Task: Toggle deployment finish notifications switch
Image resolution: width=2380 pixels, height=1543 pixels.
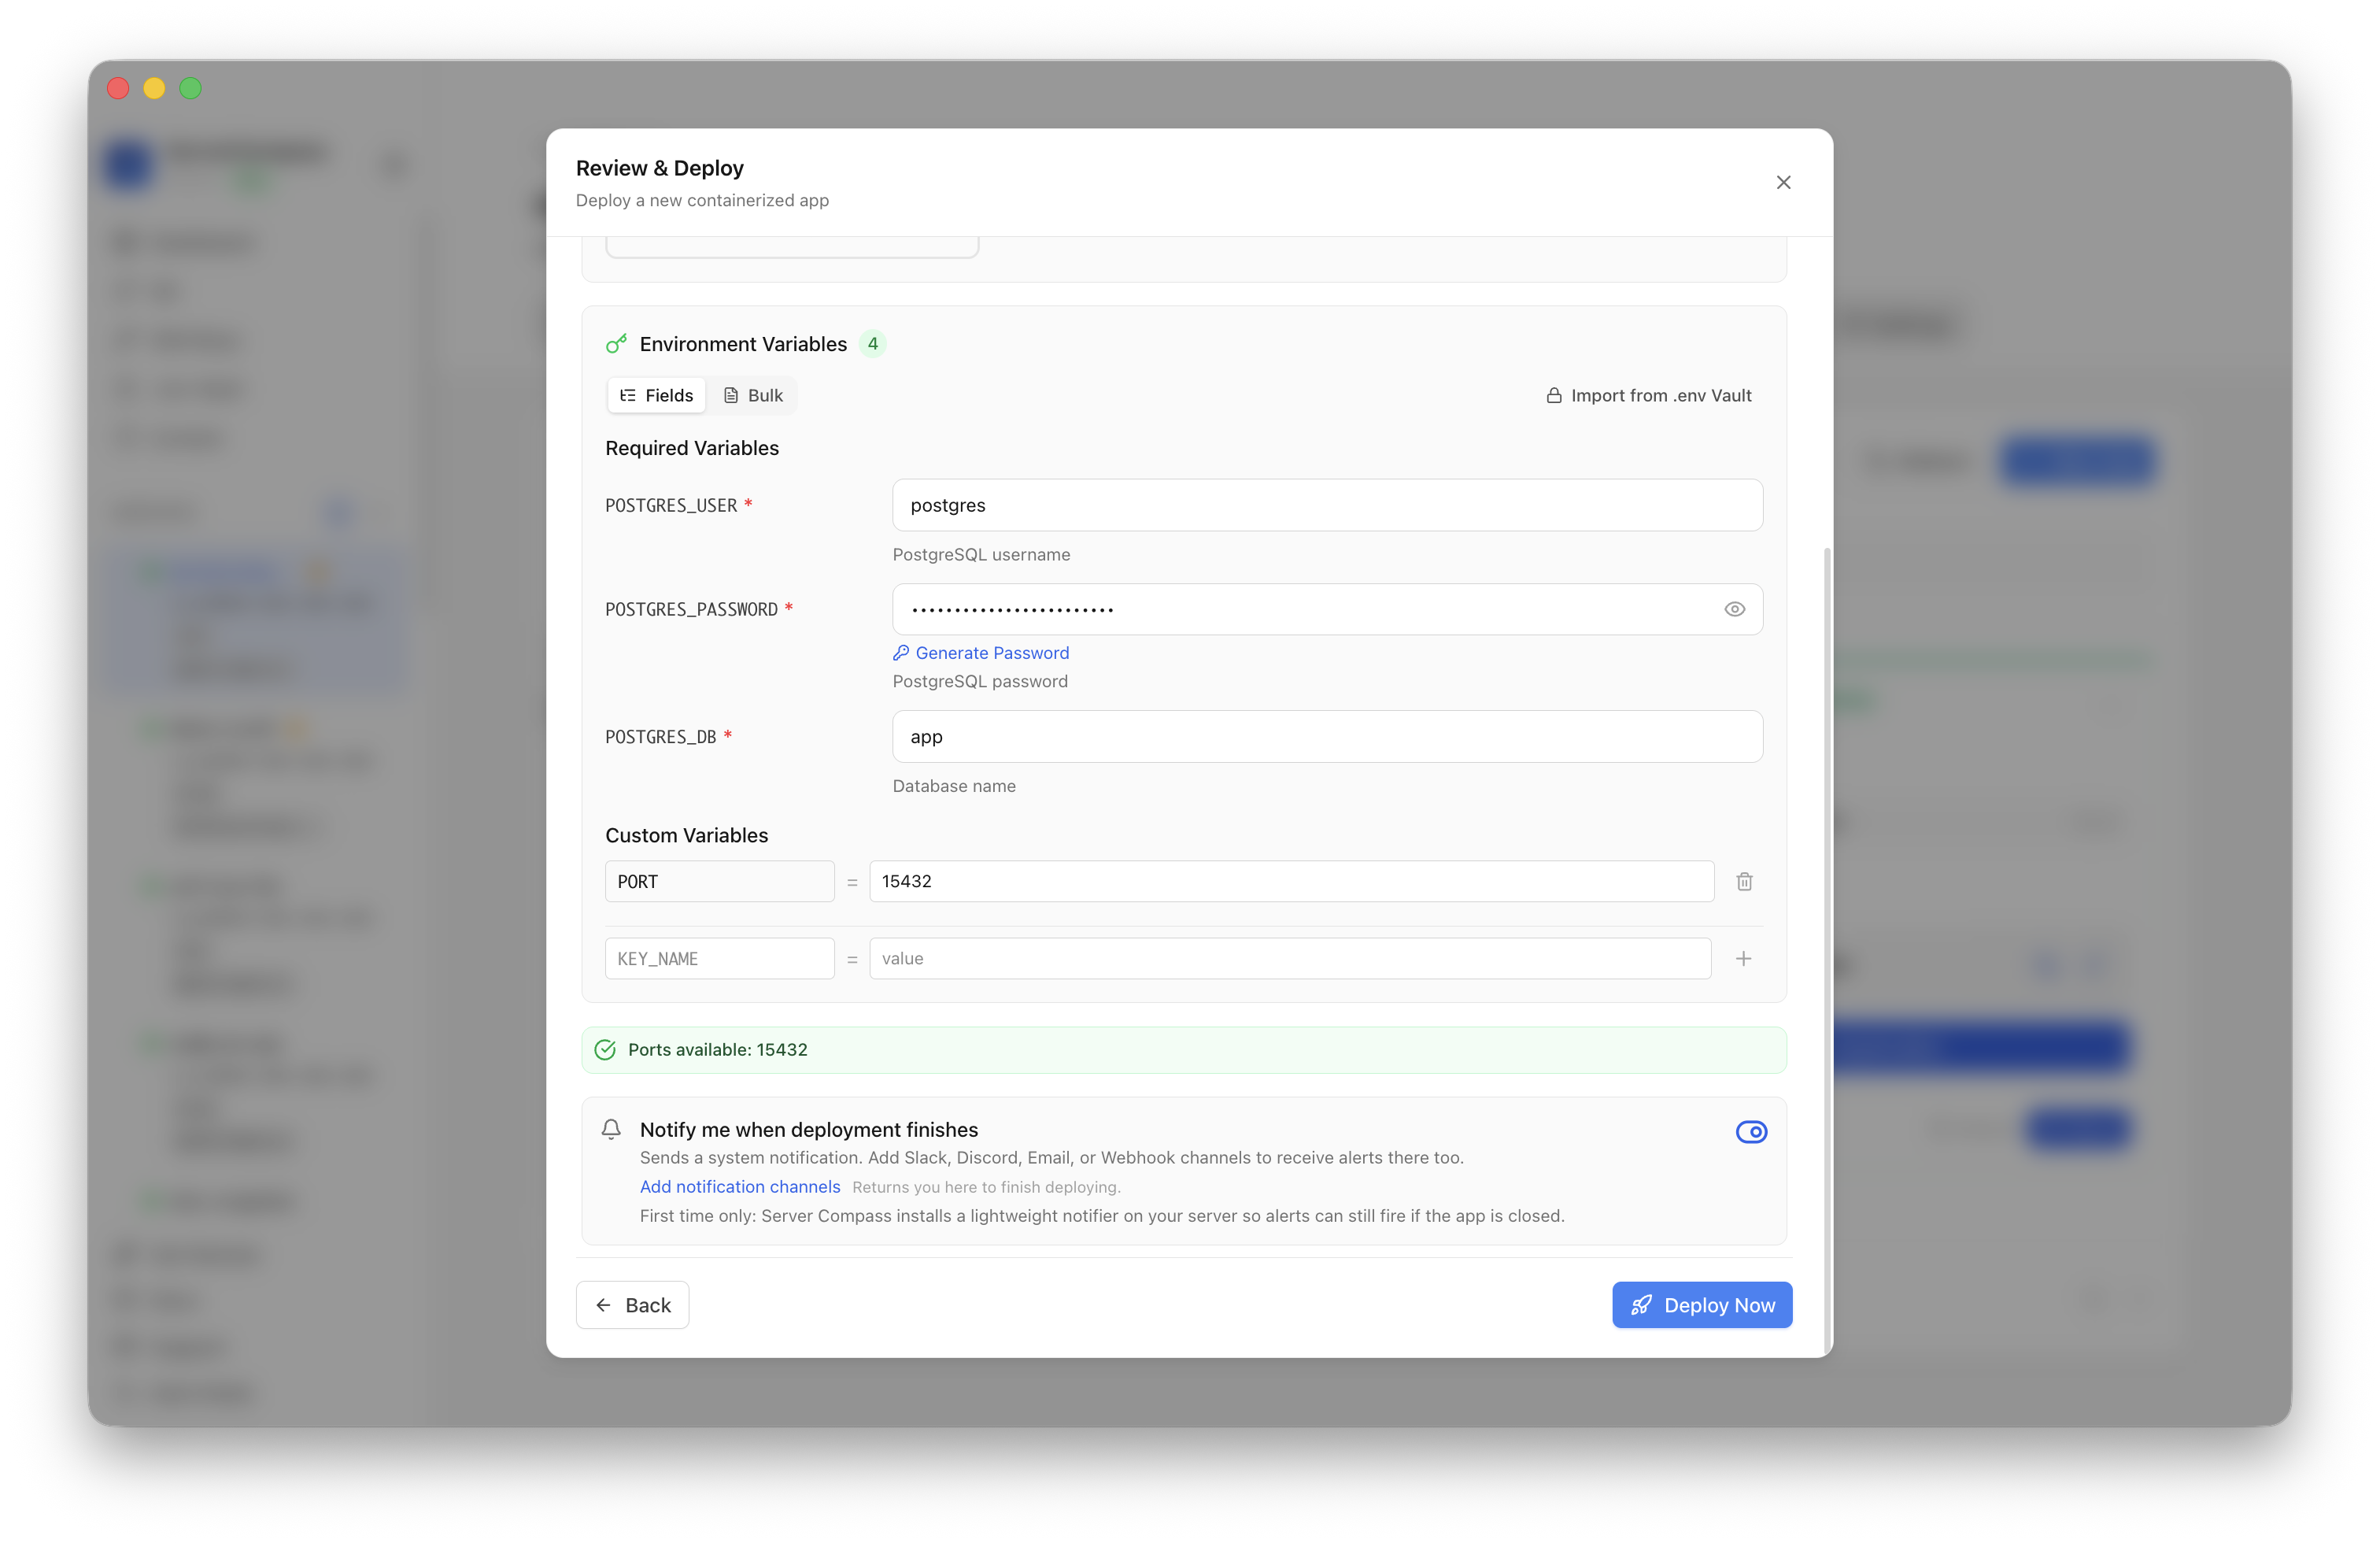Action: coord(1751,1131)
